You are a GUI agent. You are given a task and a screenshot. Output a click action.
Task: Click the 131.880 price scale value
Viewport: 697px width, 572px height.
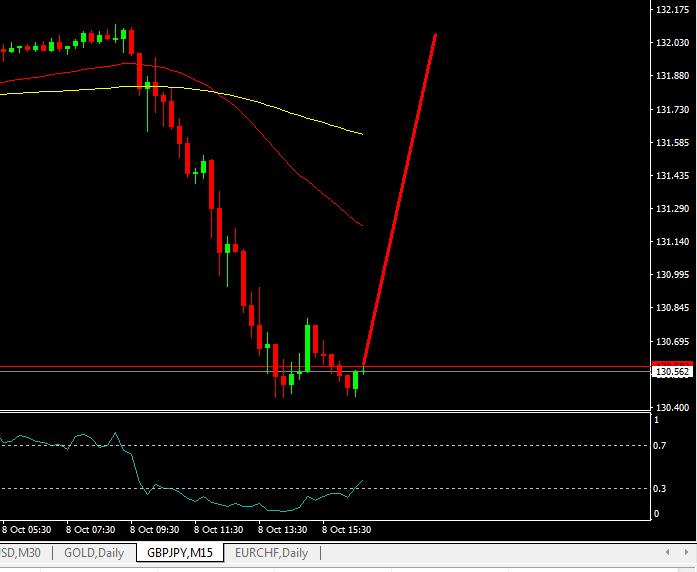click(x=672, y=76)
